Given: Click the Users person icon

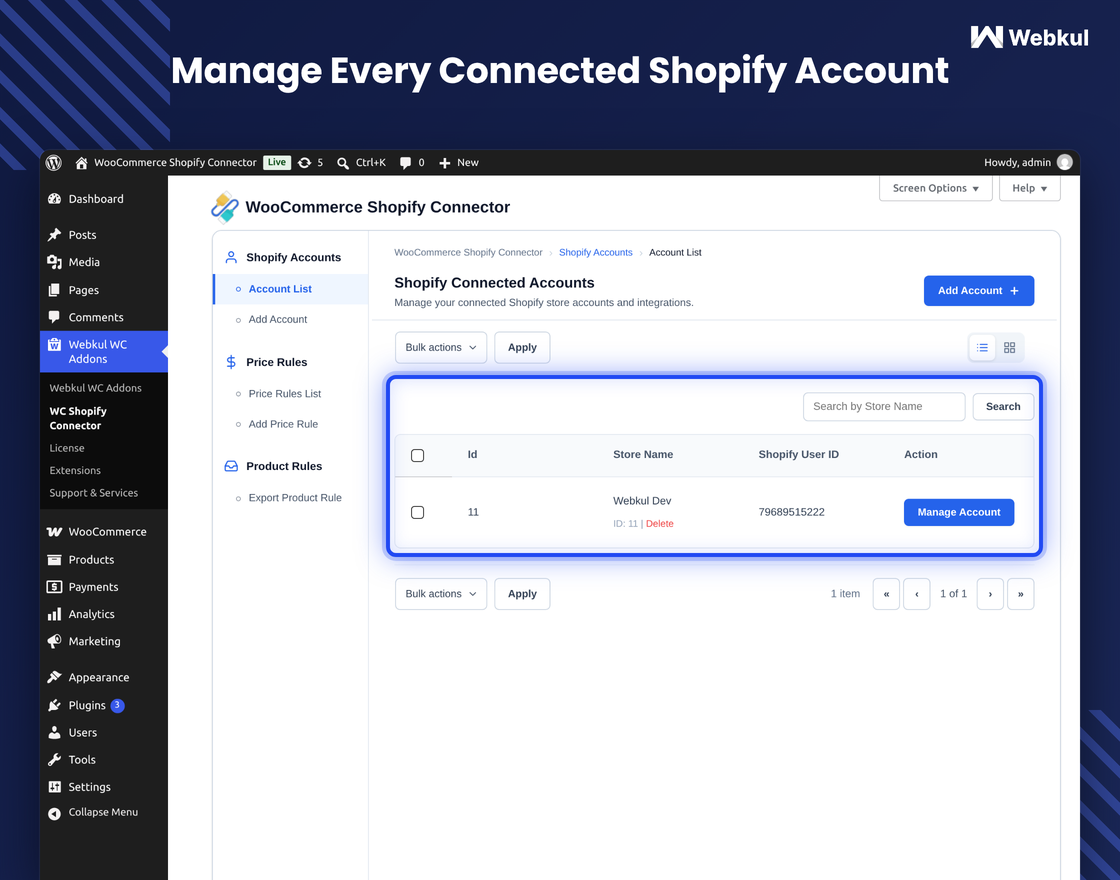Looking at the screenshot, I should point(54,732).
